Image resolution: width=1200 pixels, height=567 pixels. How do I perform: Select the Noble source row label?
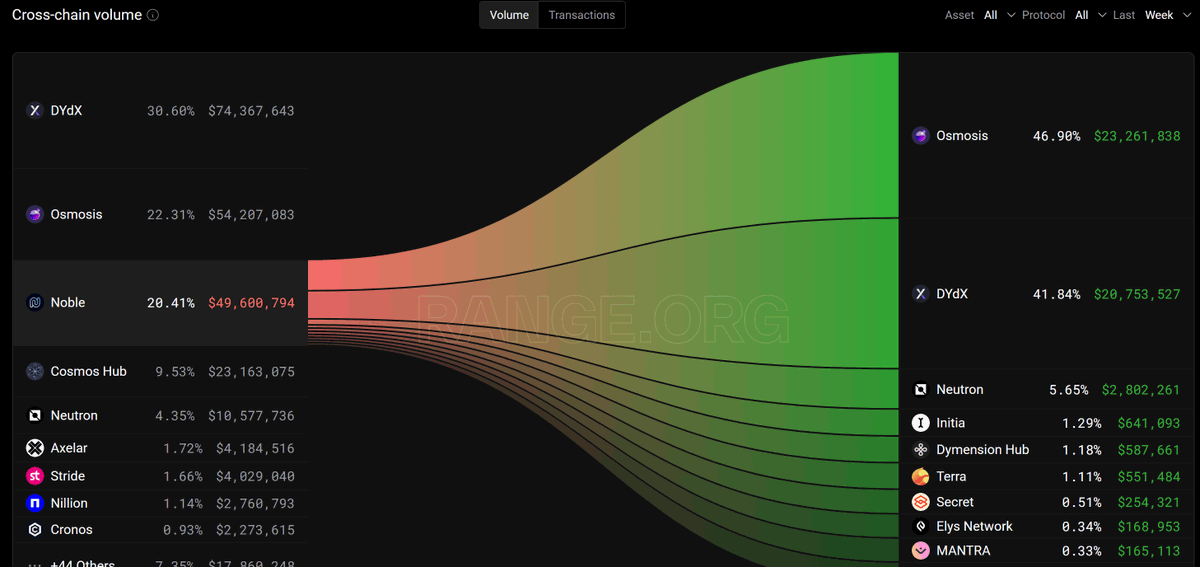(x=68, y=303)
